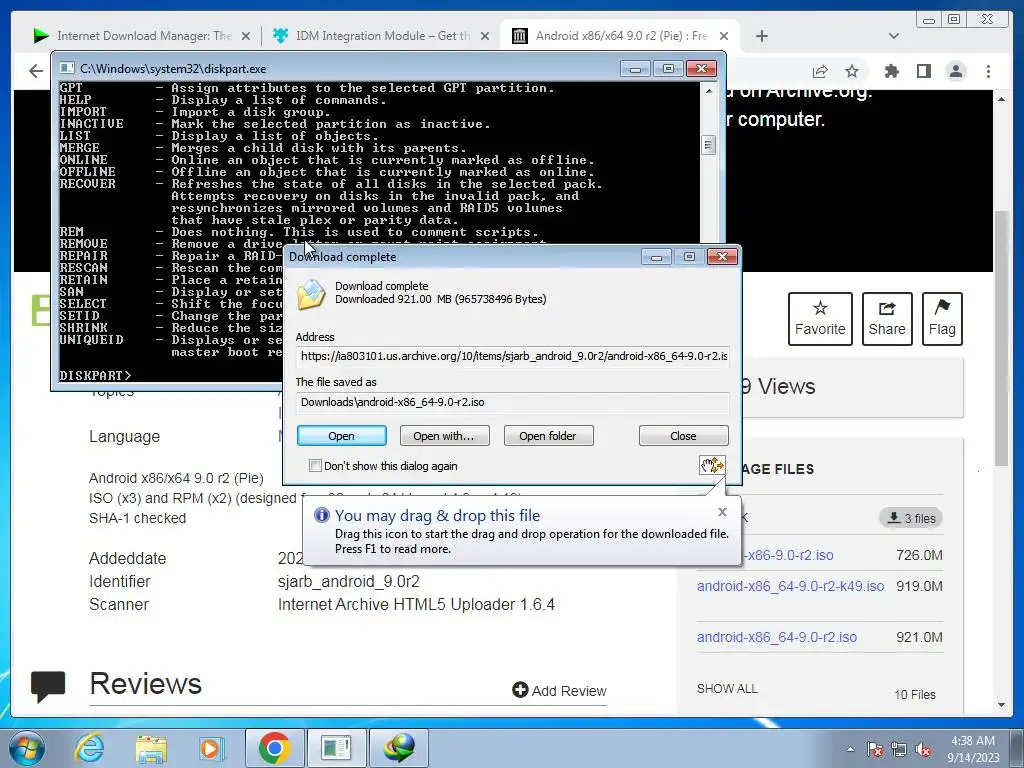Viewport: 1024px width, 768px height.
Task: Click the share page icon in Chrome toolbar
Action: pos(820,71)
